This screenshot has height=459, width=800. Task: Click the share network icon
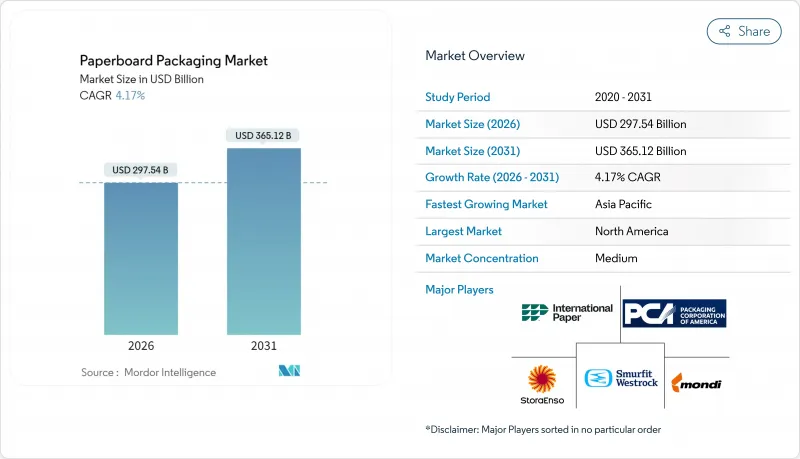pos(723,31)
